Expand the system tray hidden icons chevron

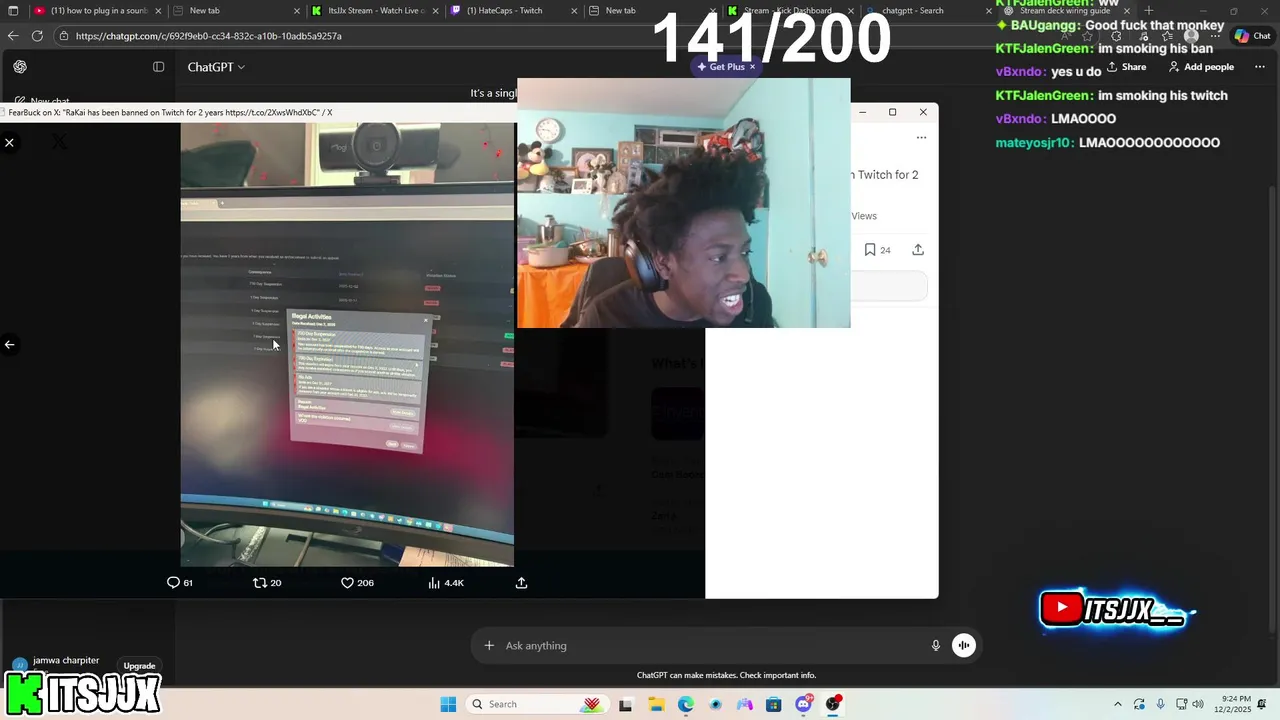(x=1118, y=704)
